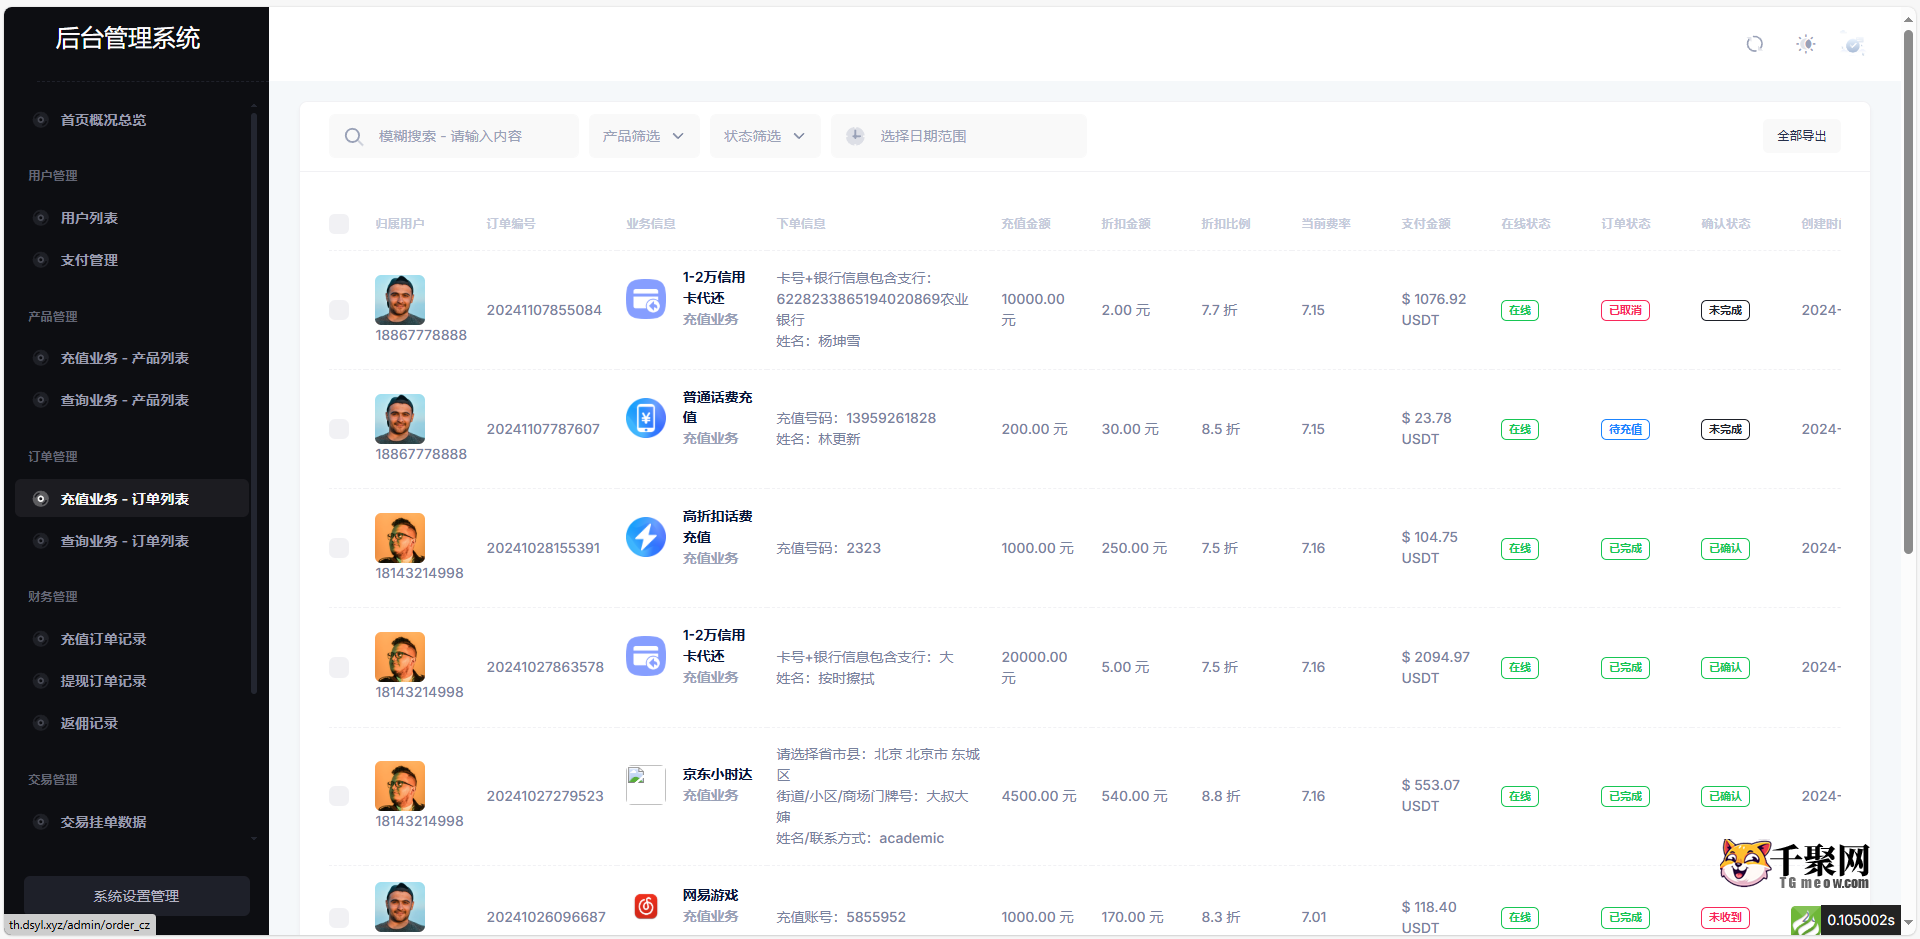Click 待充值 status tag on order 20241107787607
This screenshot has width=1920, height=939.
(1625, 429)
